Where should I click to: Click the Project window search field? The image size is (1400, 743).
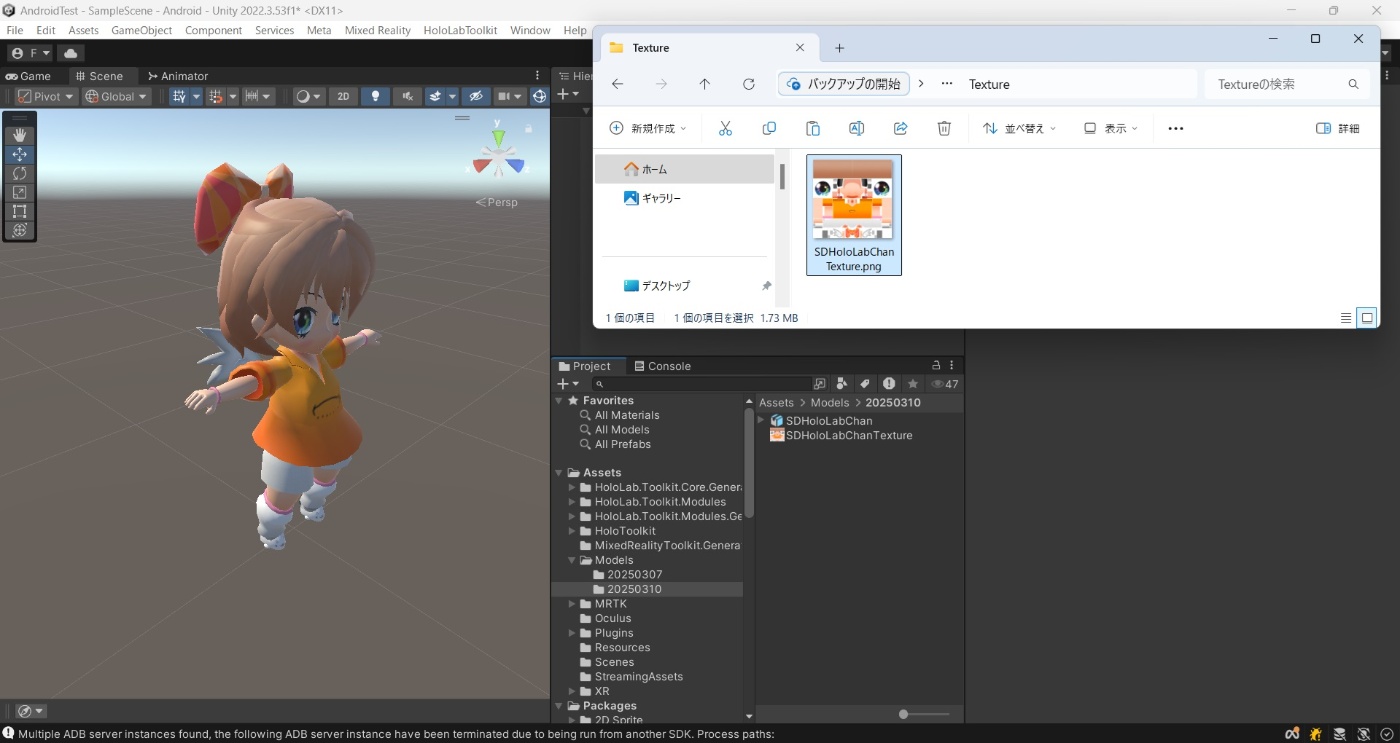click(702, 384)
